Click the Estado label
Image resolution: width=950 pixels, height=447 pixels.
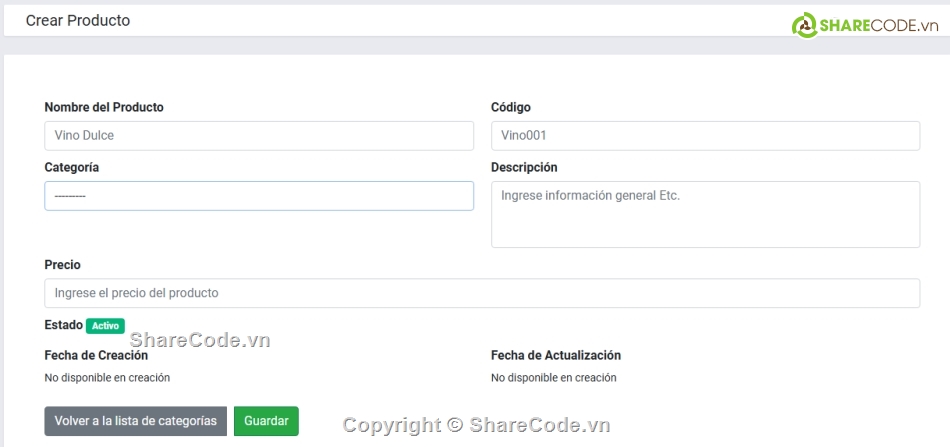[x=63, y=325]
